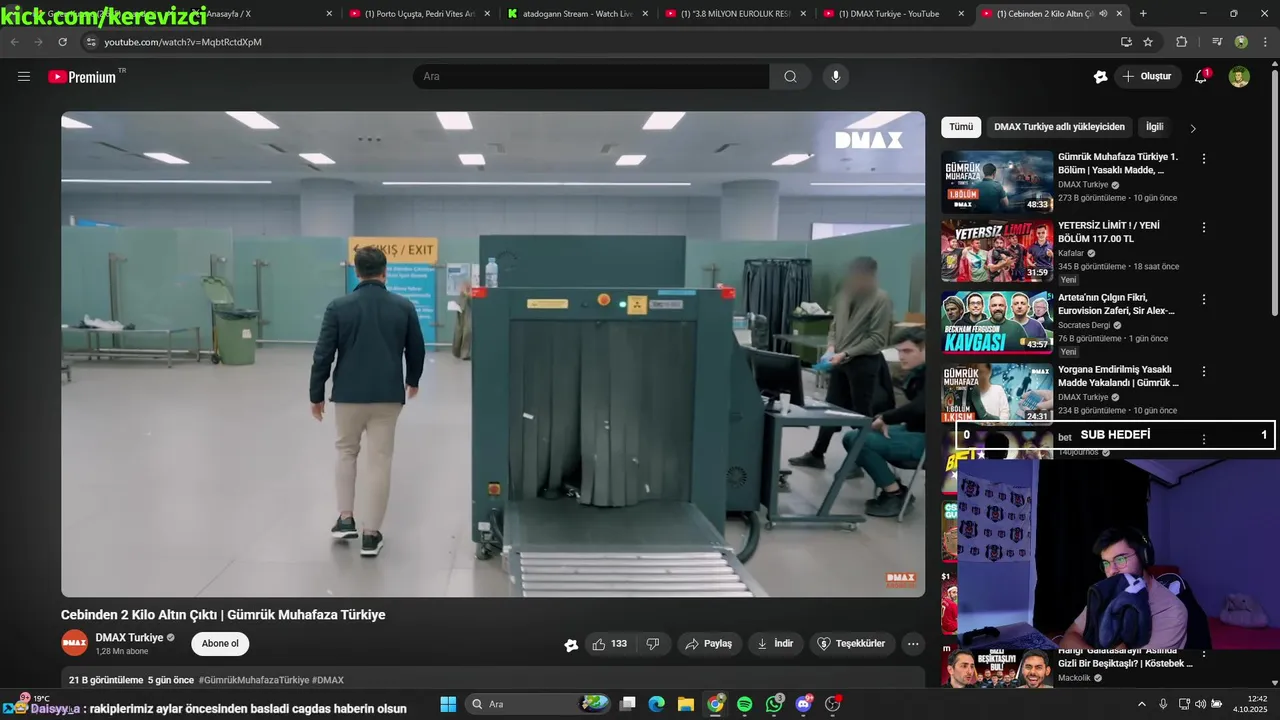Click the magnifier search button
This screenshot has height=720, width=1280.
point(790,76)
